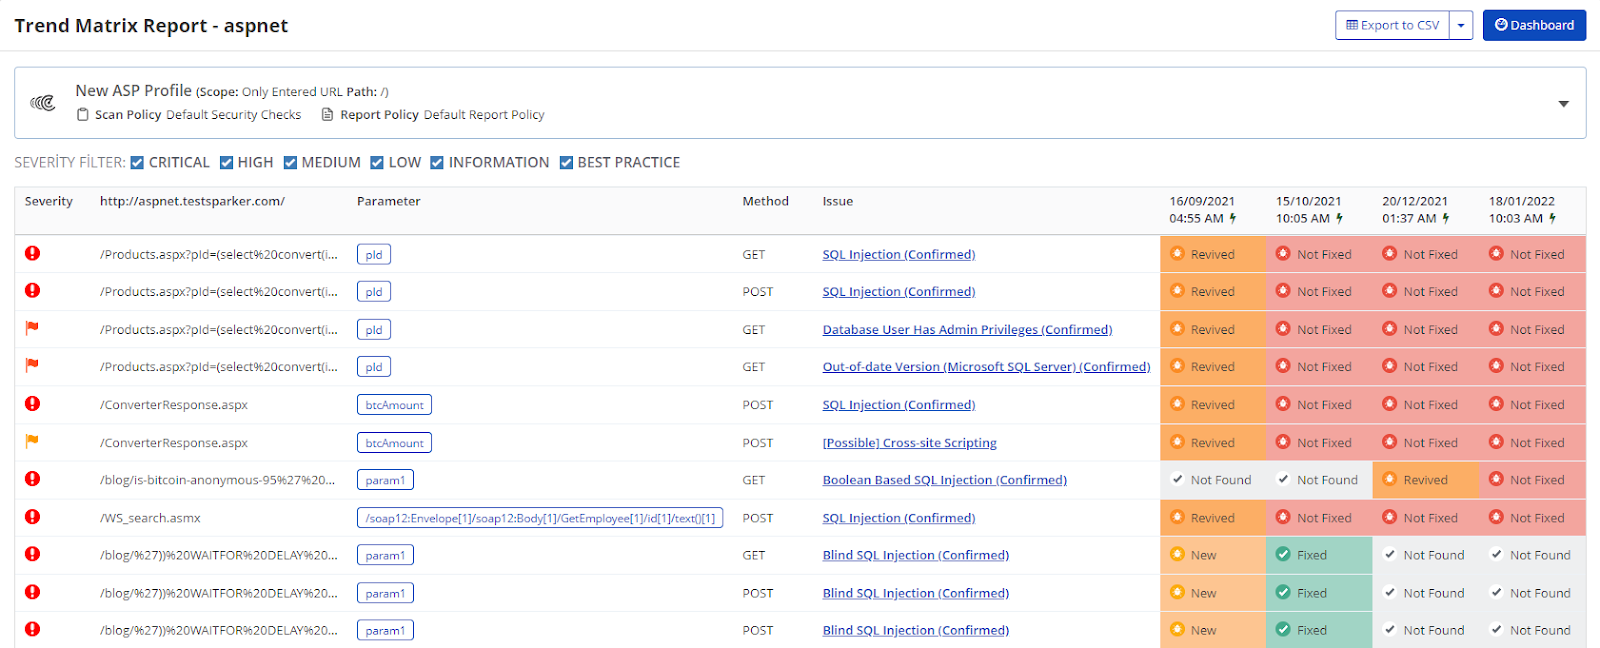Image resolution: width=1600 pixels, height=648 pixels.
Task: Uncheck the CRITICAL severity filter
Action: point(137,163)
